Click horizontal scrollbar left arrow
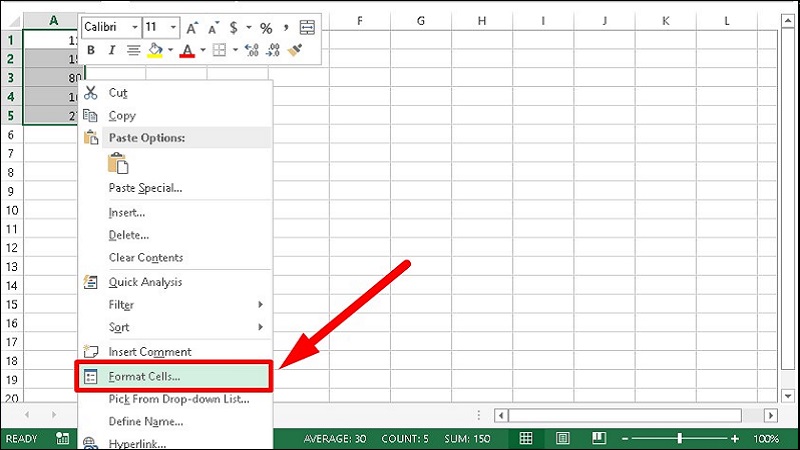Screen dimensions: 800x450 coord(501,415)
